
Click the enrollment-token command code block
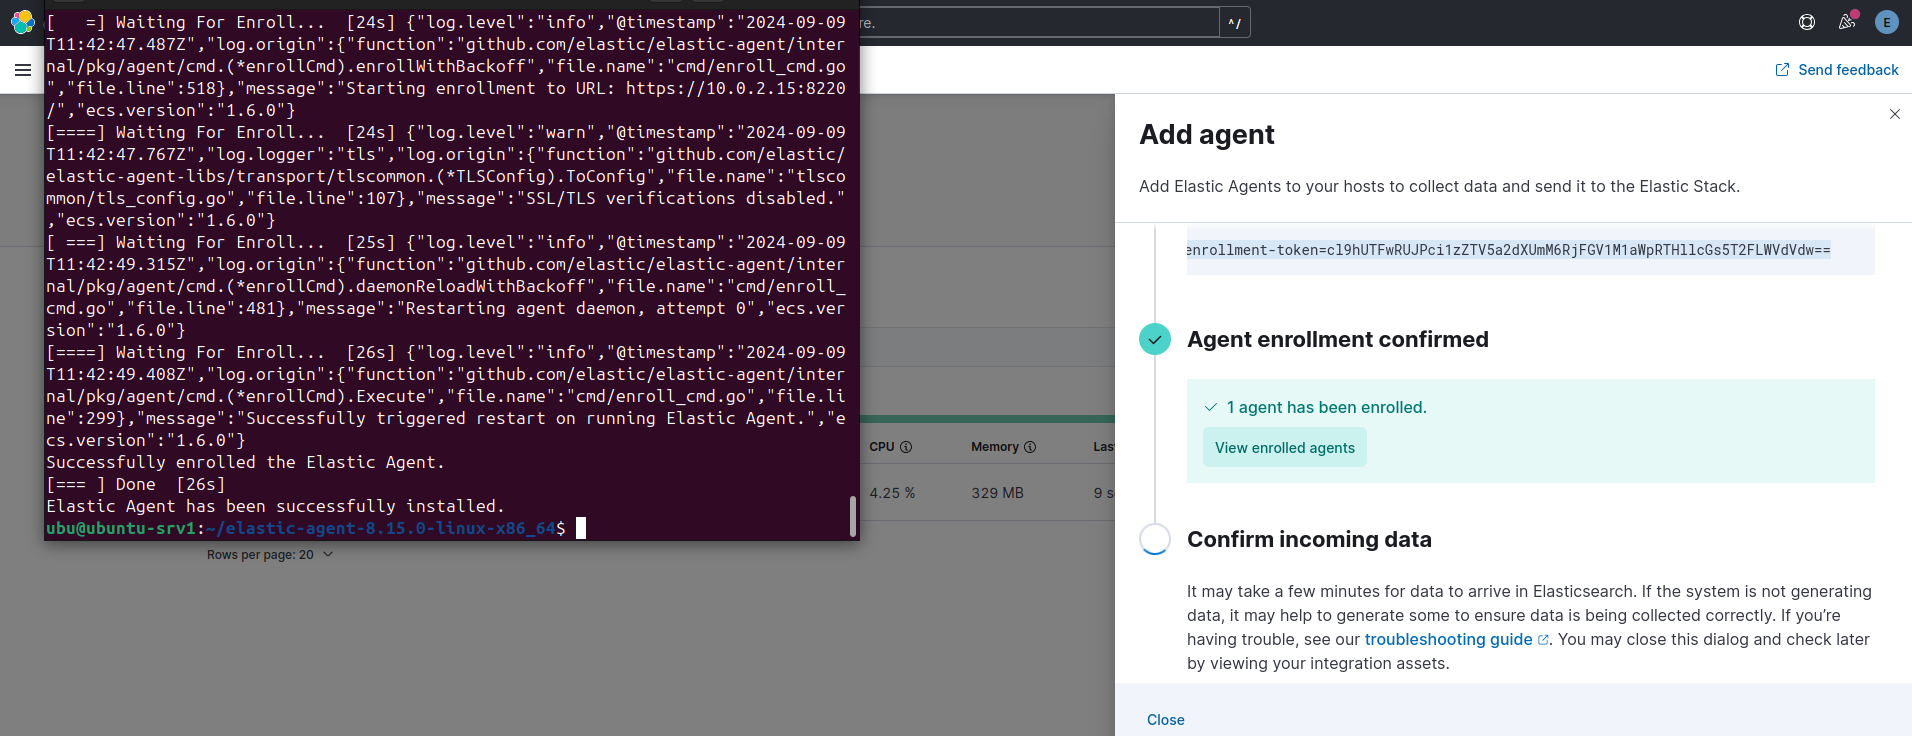(x=1530, y=250)
